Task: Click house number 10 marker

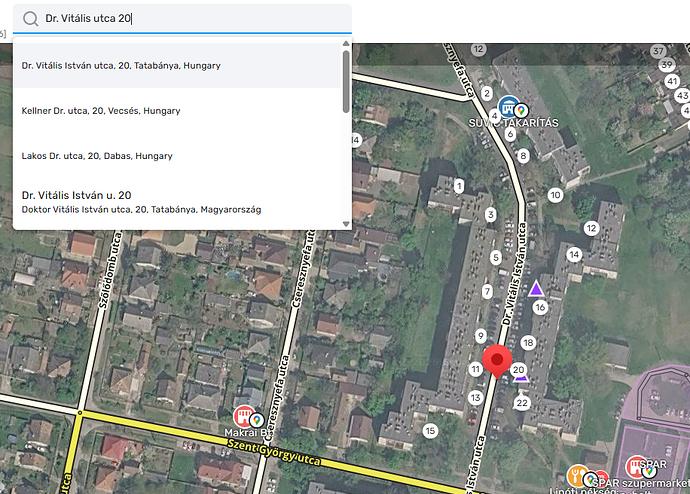Action: pyautogui.click(x=555, y=195)
